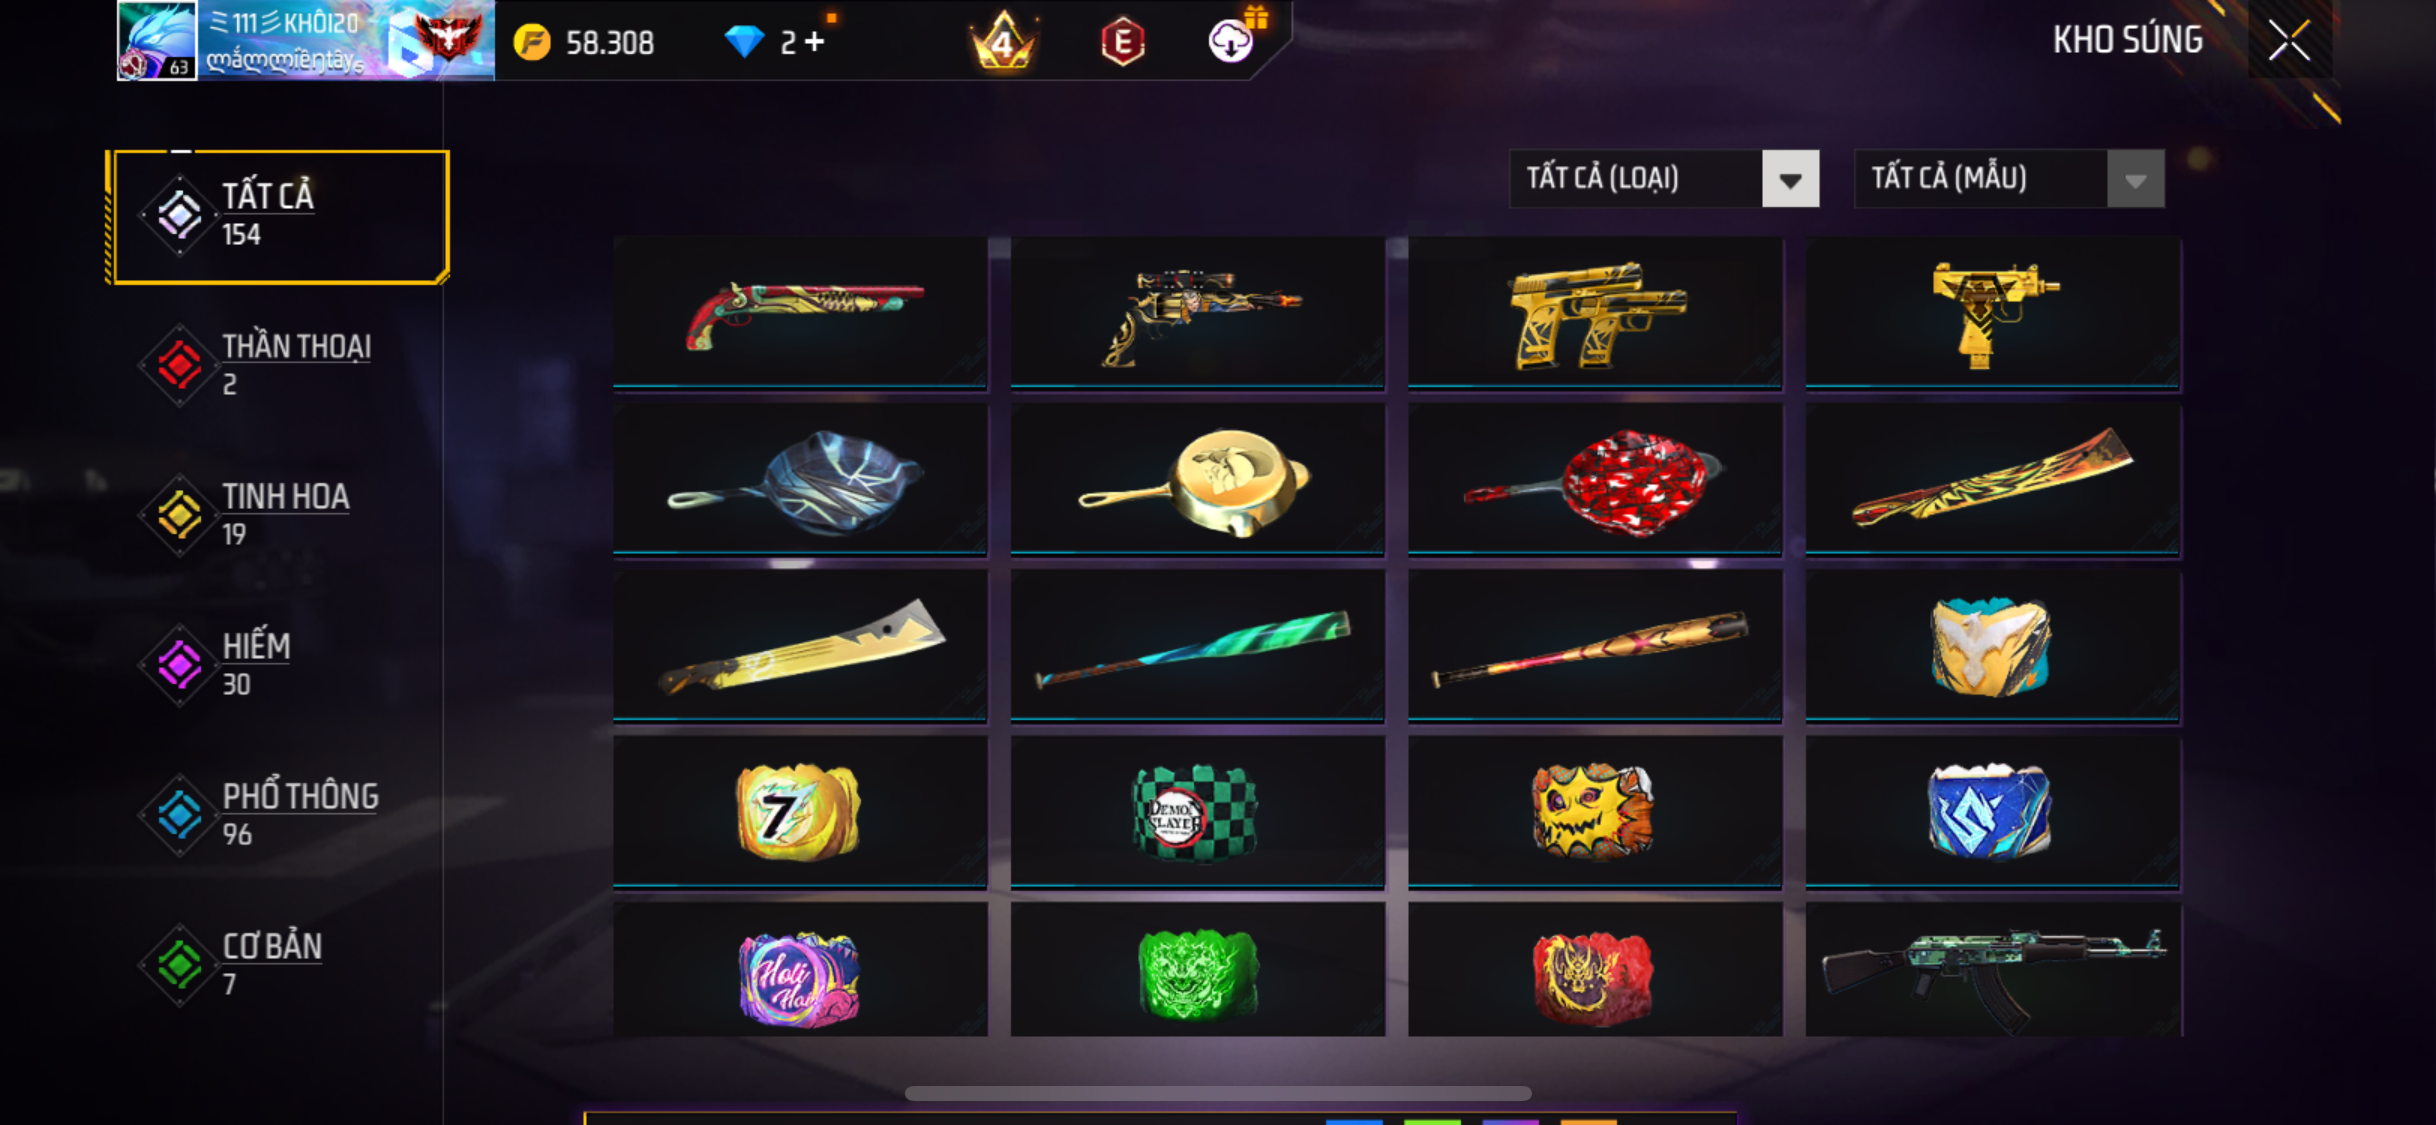Open the player profile avatar

tap(157, 40)
